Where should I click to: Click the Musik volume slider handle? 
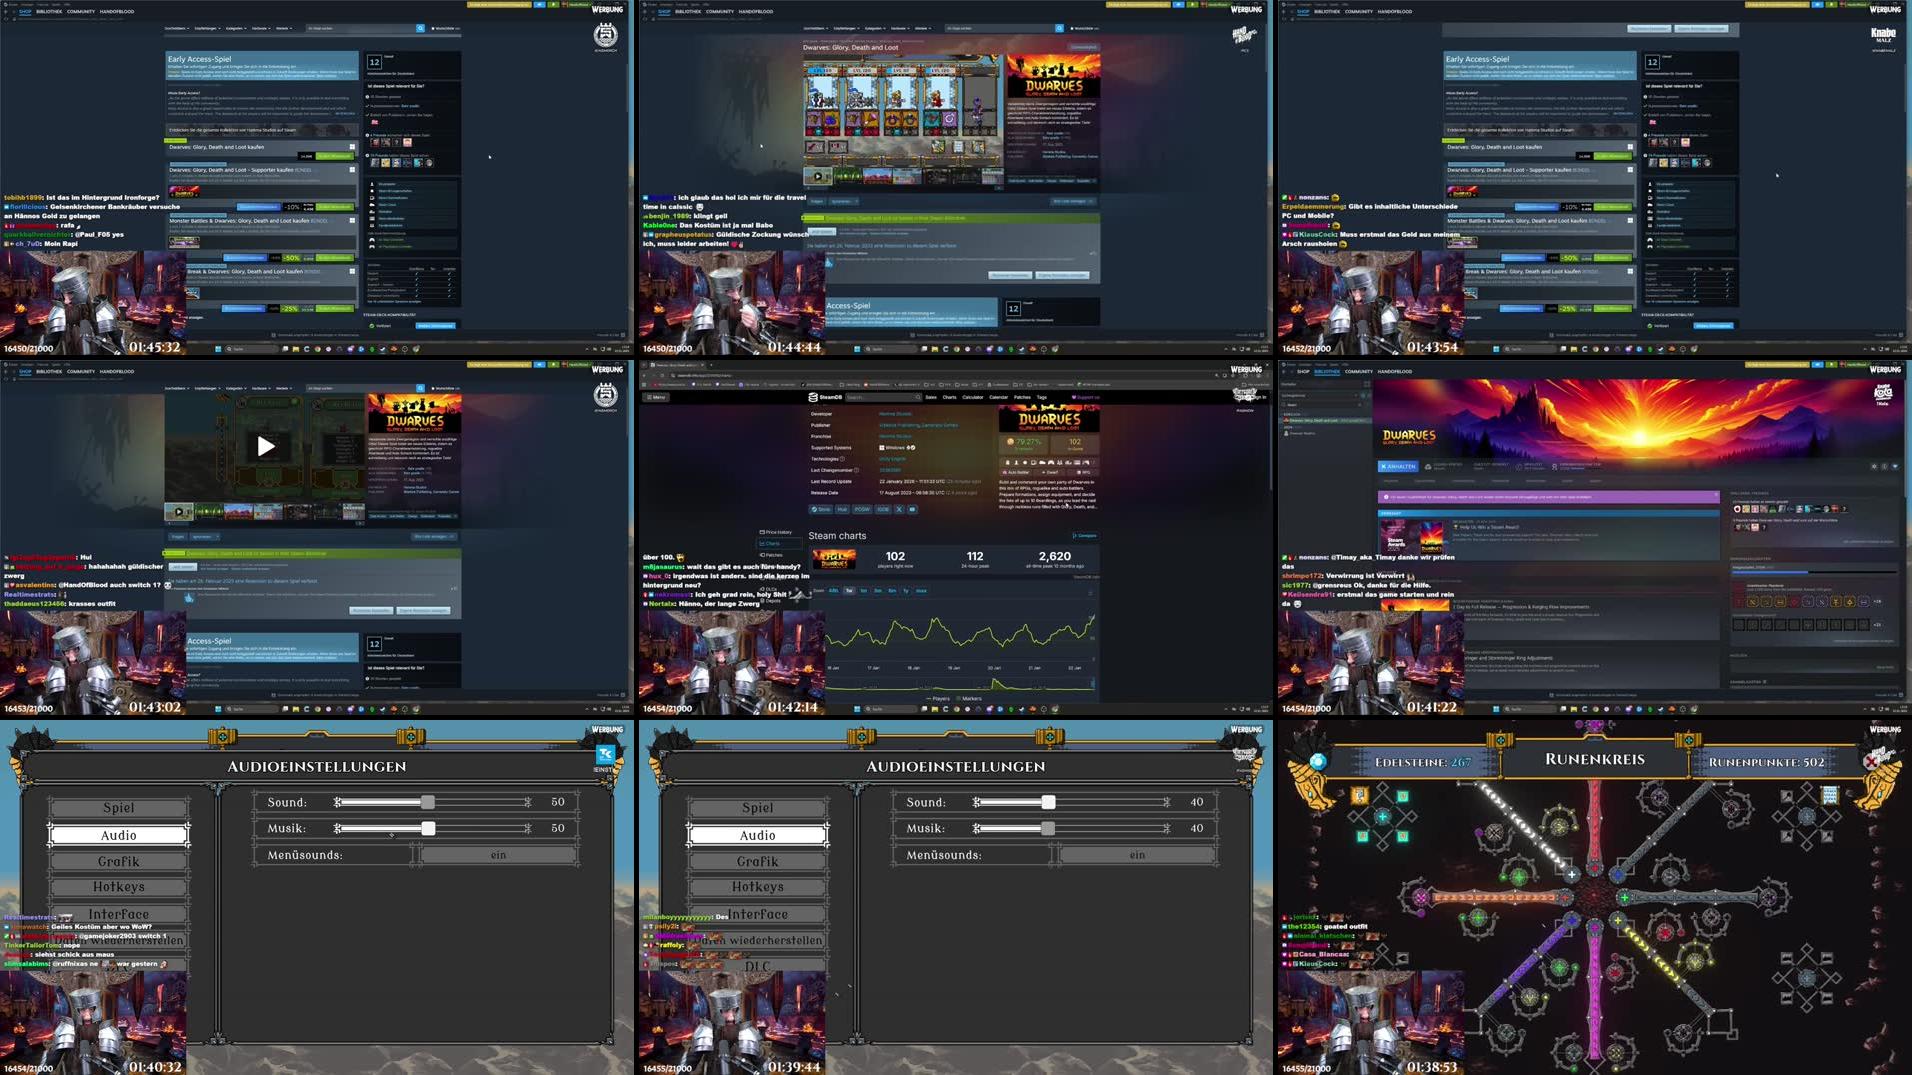(430, 827)
